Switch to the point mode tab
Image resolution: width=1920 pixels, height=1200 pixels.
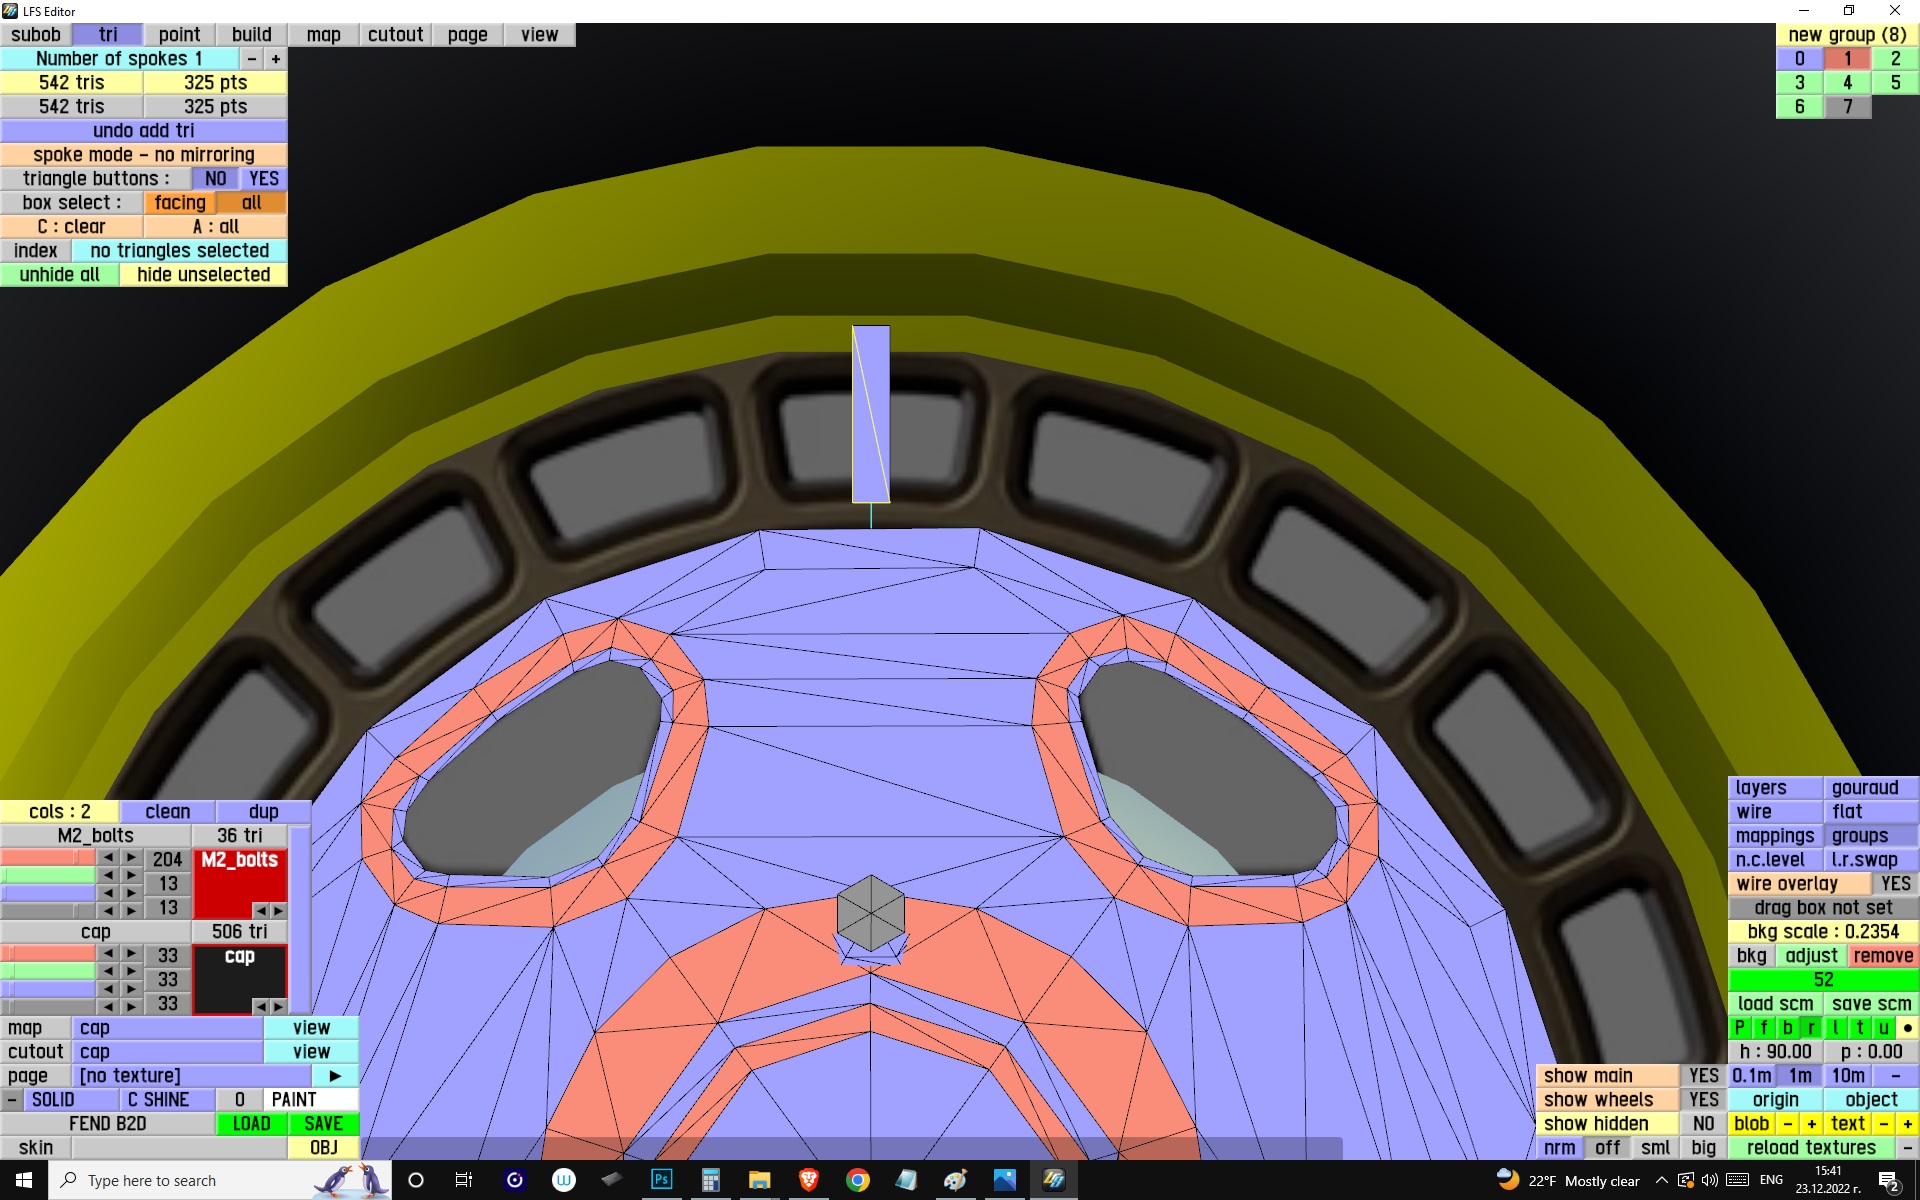tap(179, 35)
